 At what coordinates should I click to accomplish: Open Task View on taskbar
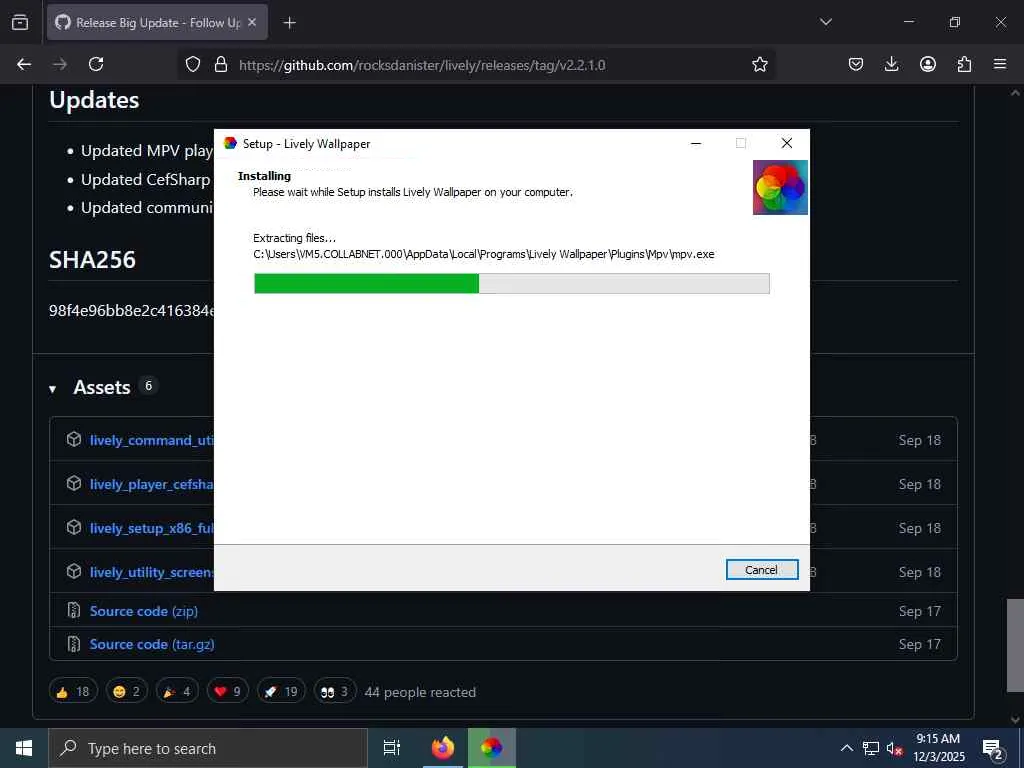(x=392, y=748)
